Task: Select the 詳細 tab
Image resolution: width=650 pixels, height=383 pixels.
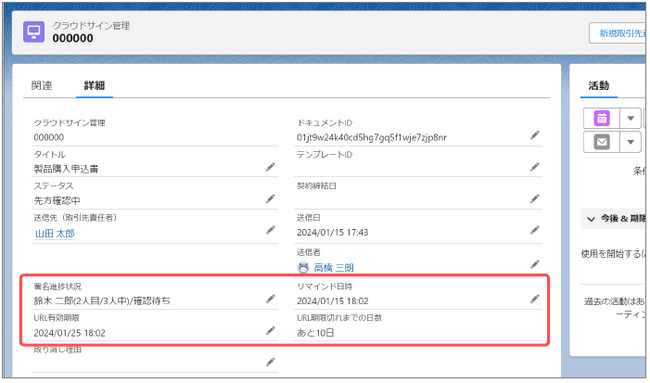Action: pos(95,86)
